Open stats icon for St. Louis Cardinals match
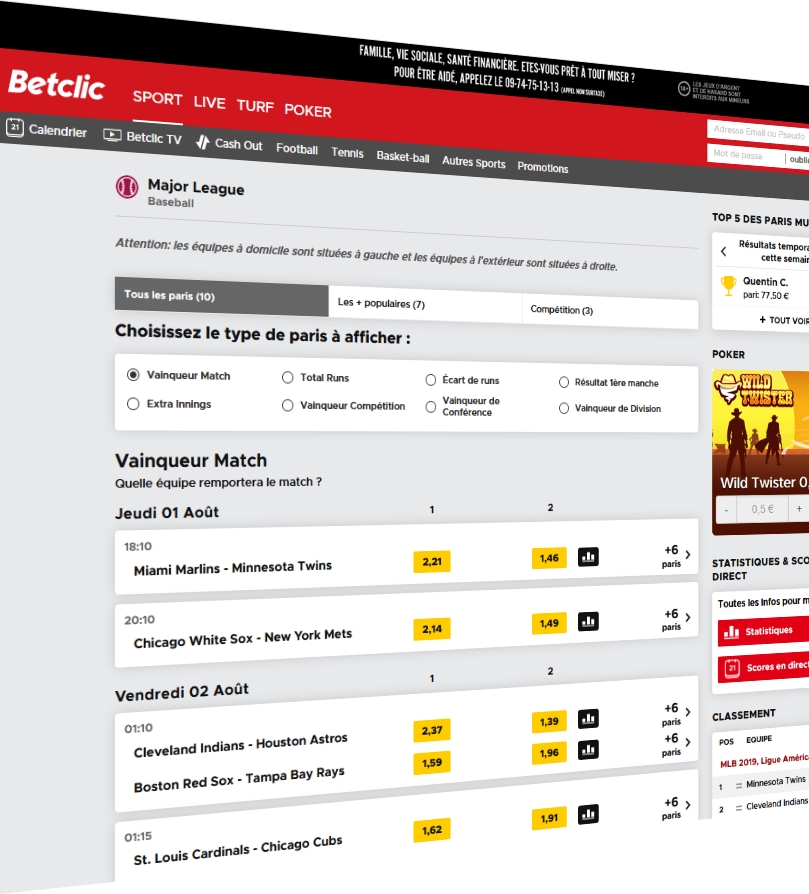809x894 pixels. [x=588, y=815]
